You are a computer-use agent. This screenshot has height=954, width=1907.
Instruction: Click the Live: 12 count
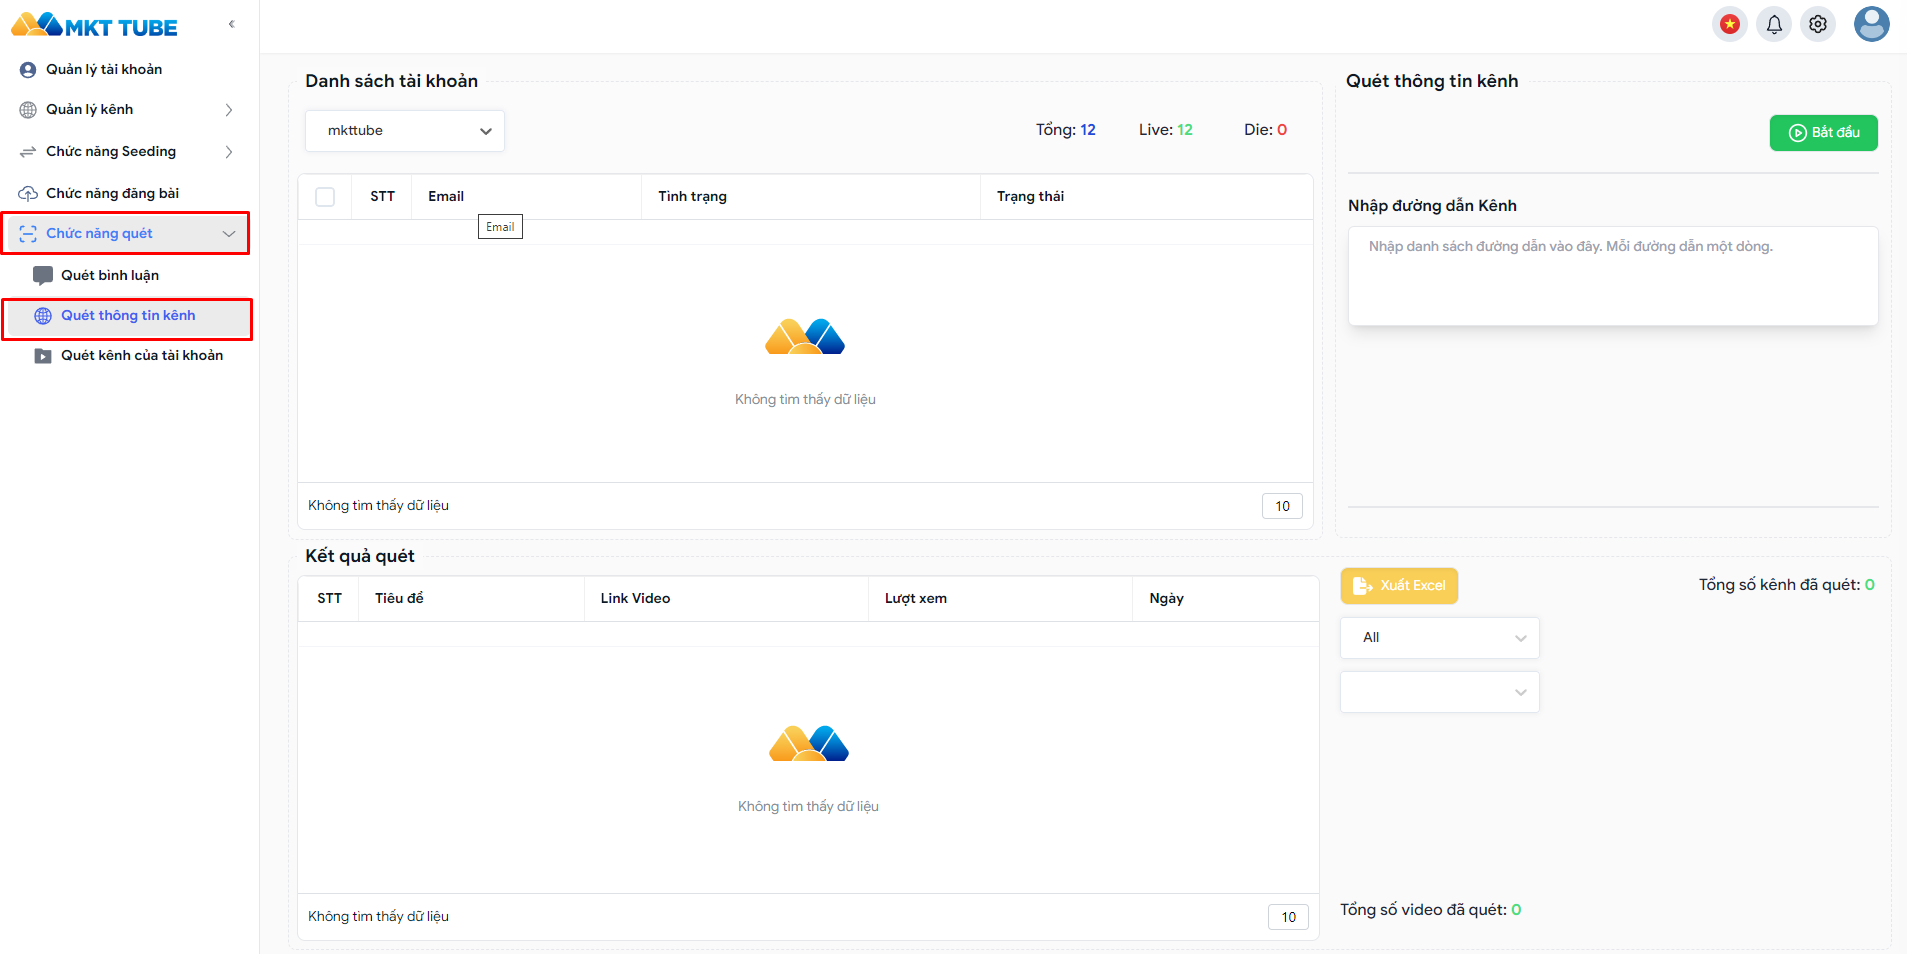(1166, 130)
